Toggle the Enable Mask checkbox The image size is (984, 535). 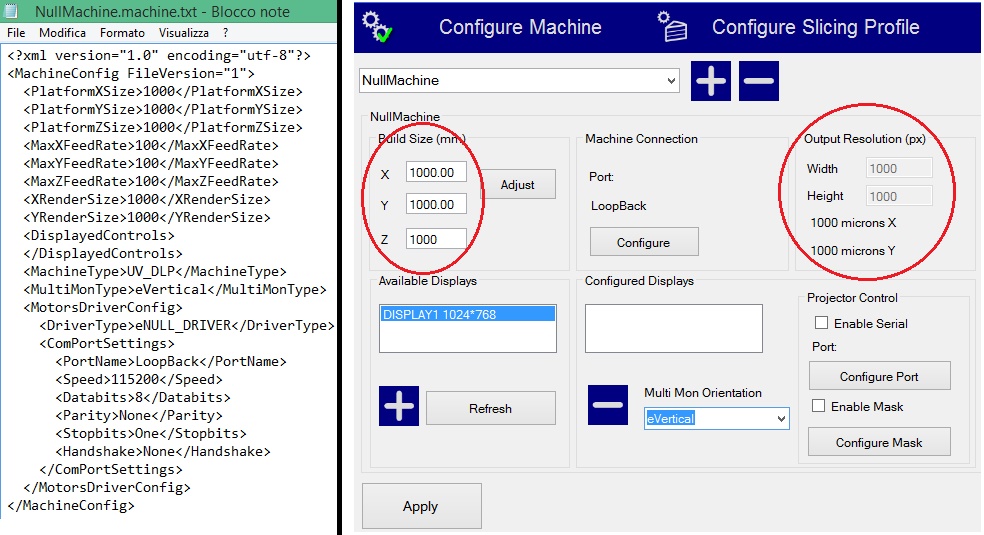tap(818, 406)
